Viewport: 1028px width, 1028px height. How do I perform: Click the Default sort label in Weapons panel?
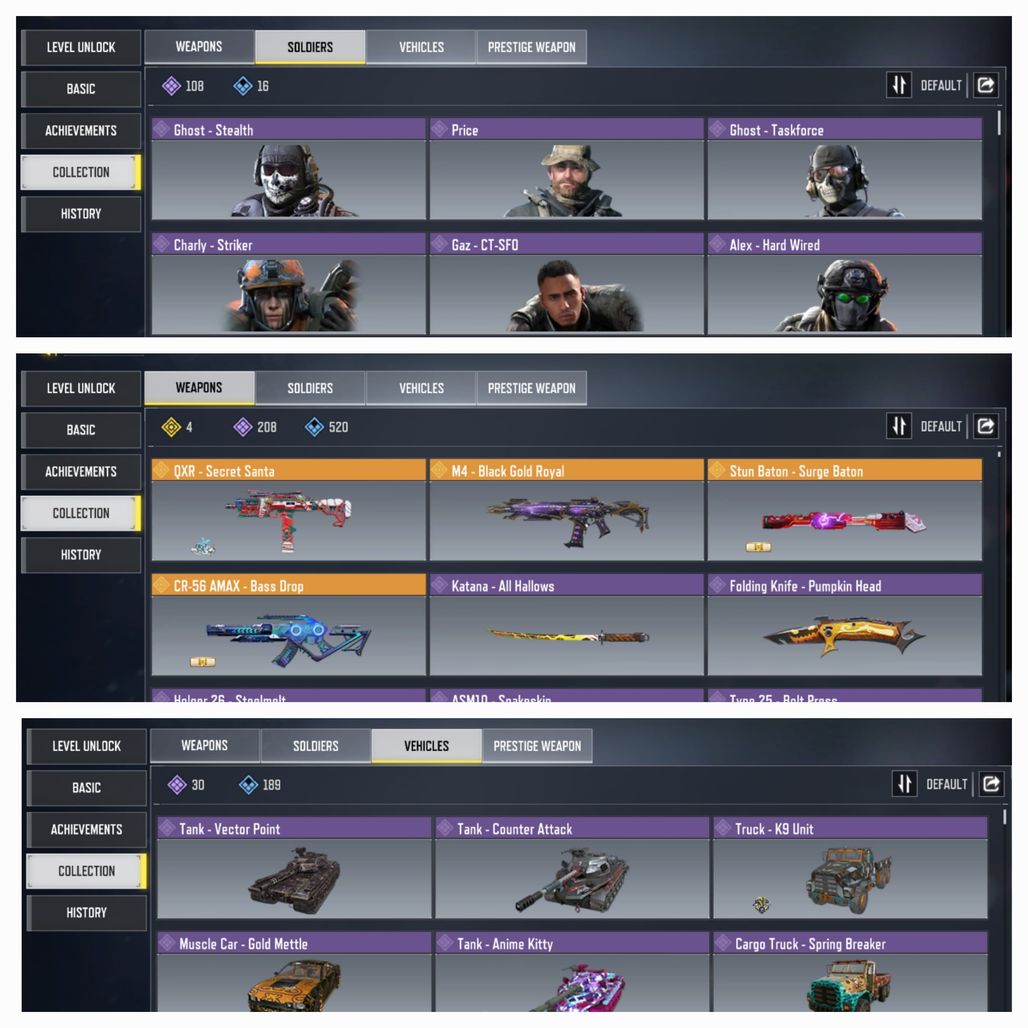(941, 427)
